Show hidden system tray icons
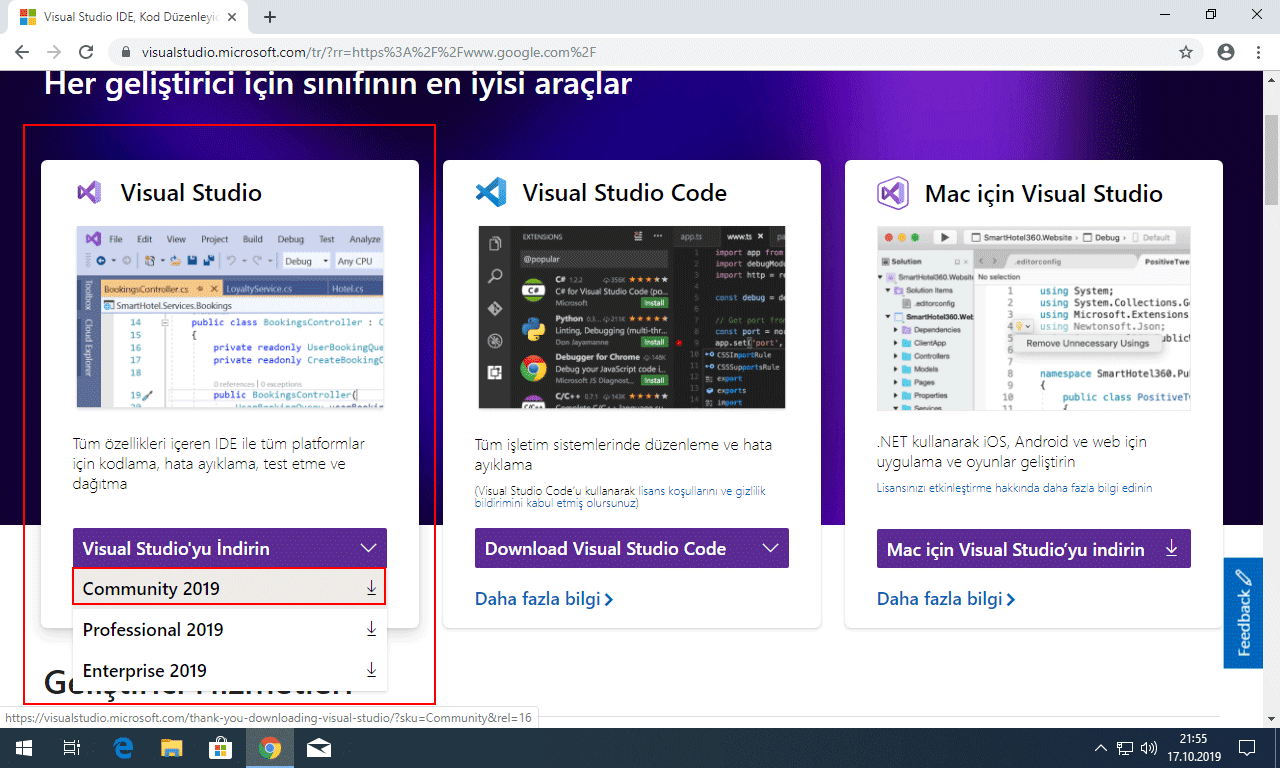This screenshot has height=768, width=1280. [1101, 748]
